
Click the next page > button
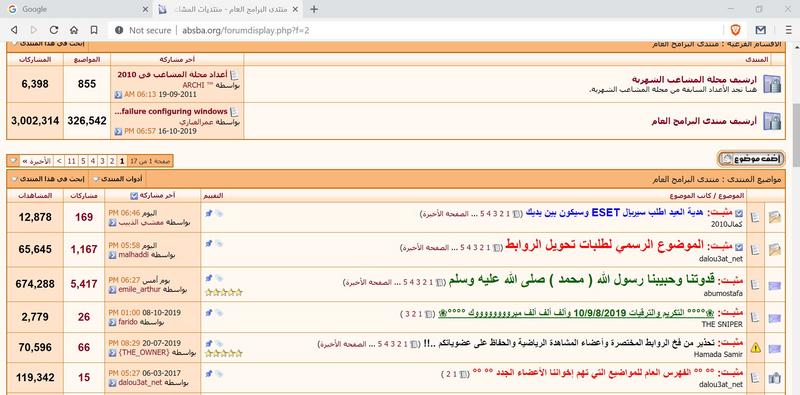[x=59, y=161]
